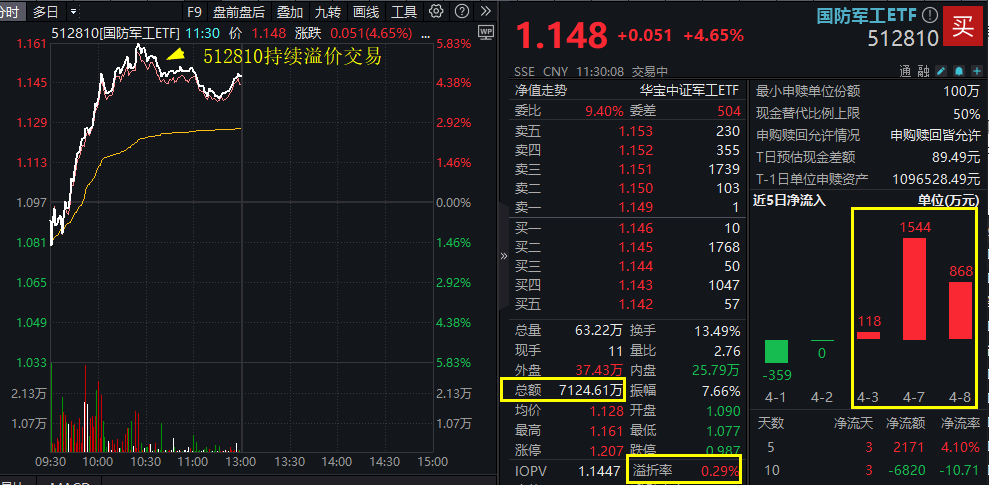Open the ETF info exclamation icon
Image resolution: width=989 pixels, height=485 pixels.
pos(930,15)
